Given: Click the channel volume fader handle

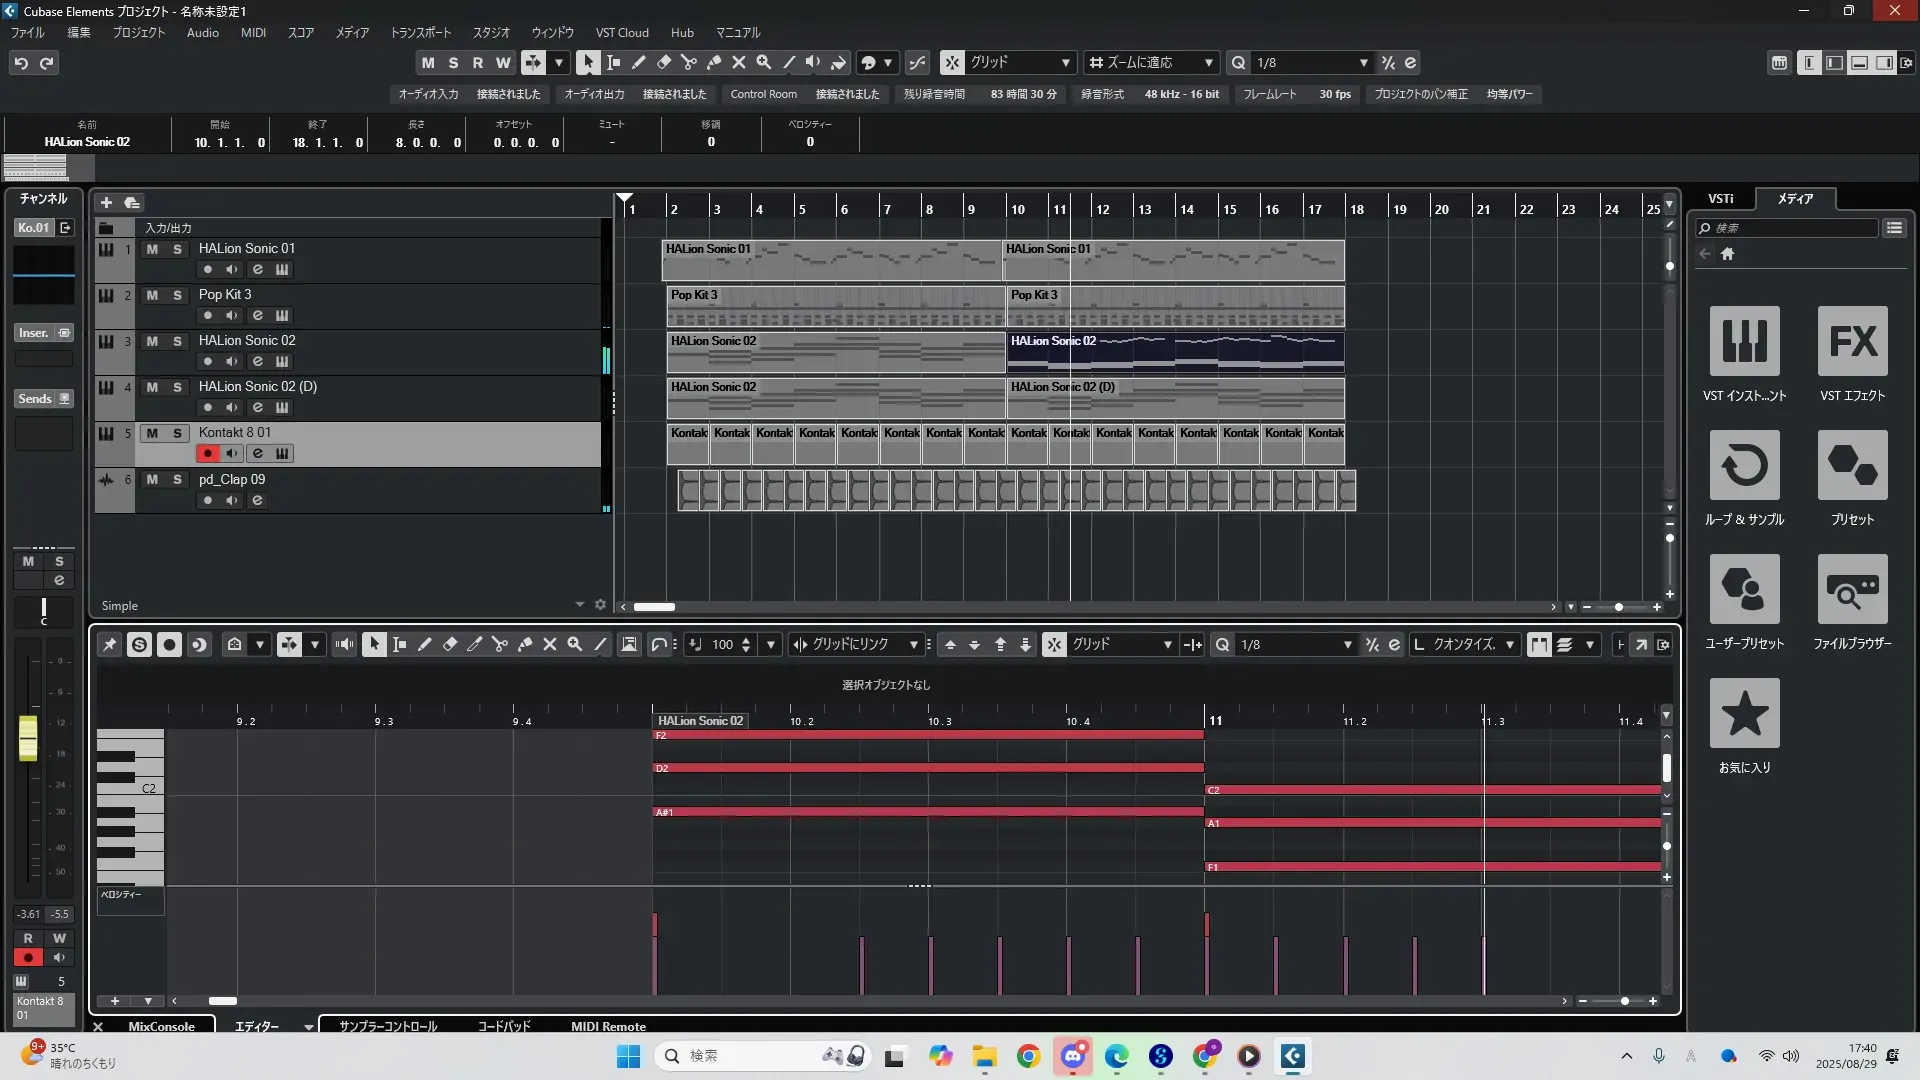Looking at the screenshot, I should pos(28,737).
